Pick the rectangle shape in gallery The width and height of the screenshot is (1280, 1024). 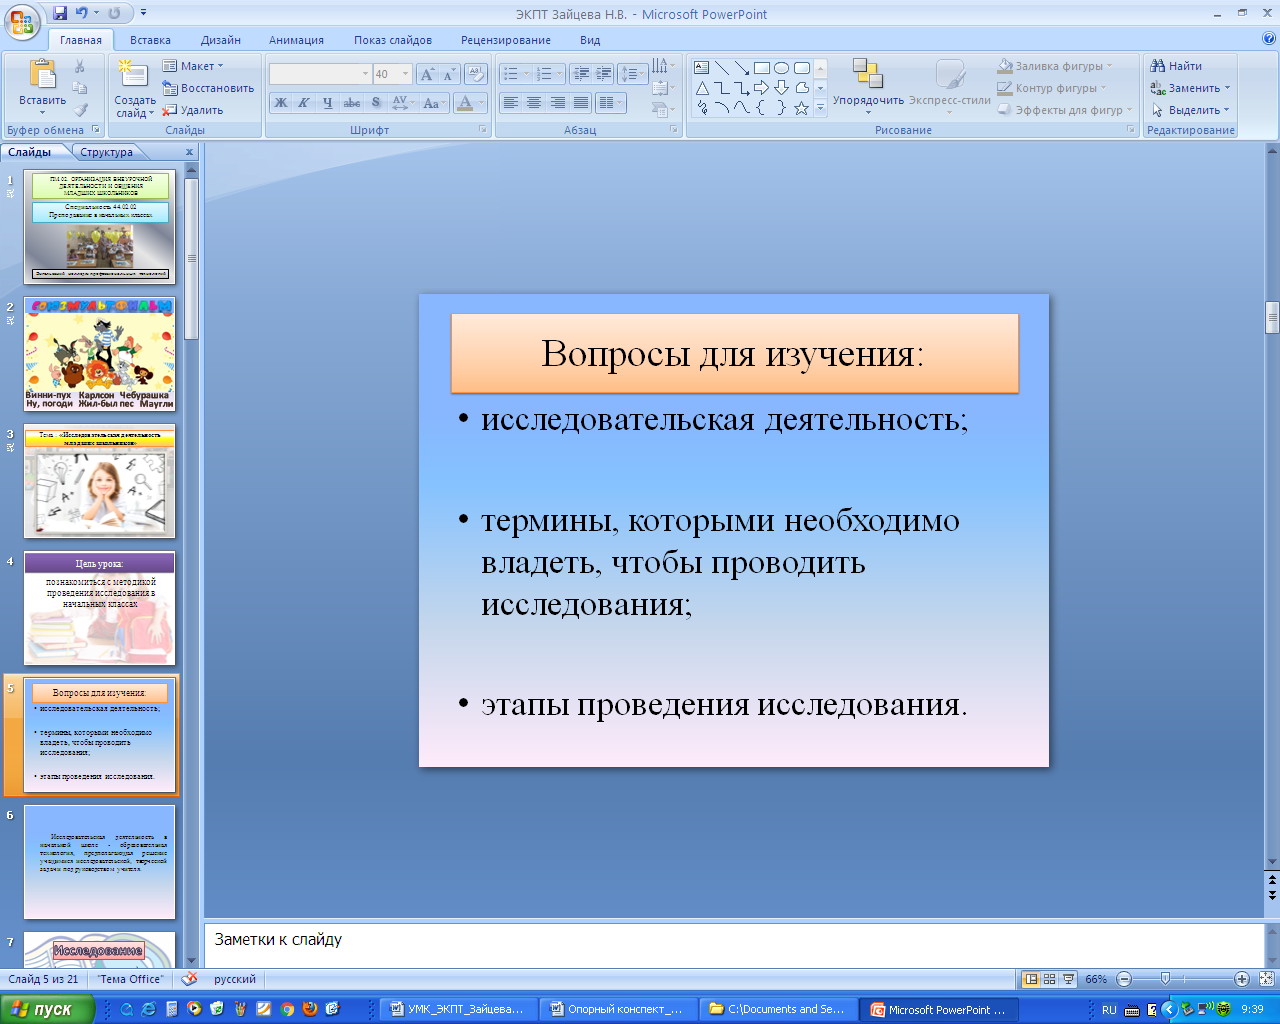coord(762,68)
